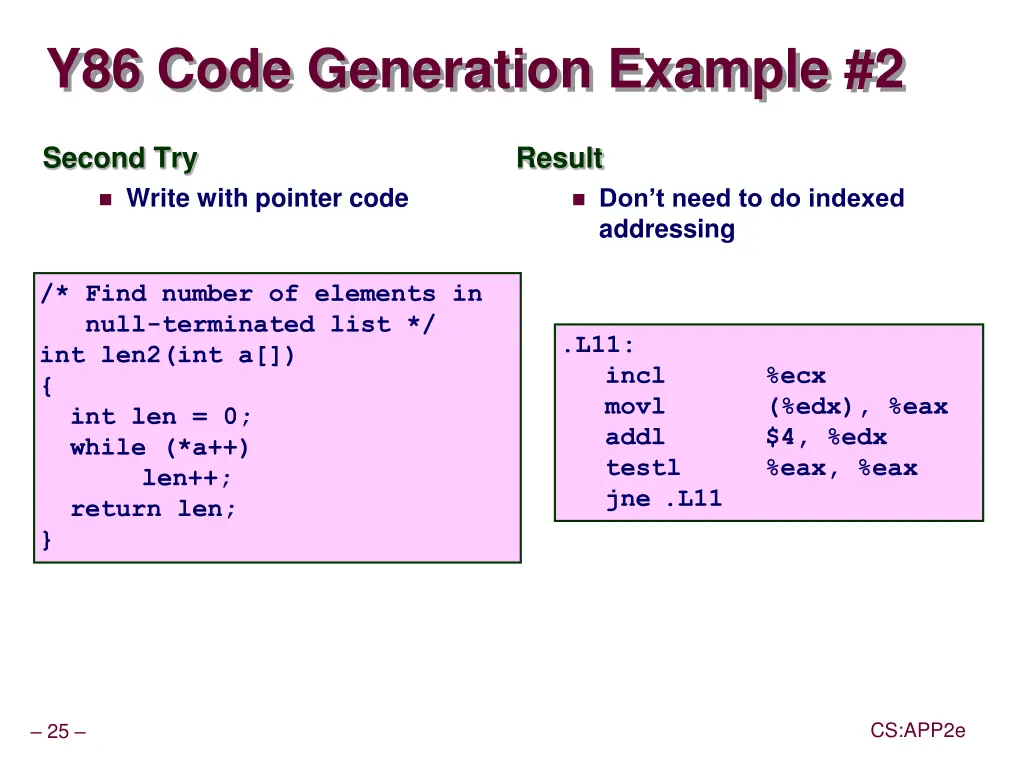Click the 'testl' instruction
This screenshot has width=1024, height=767.
pyautogui.click(x=643, y=468)
